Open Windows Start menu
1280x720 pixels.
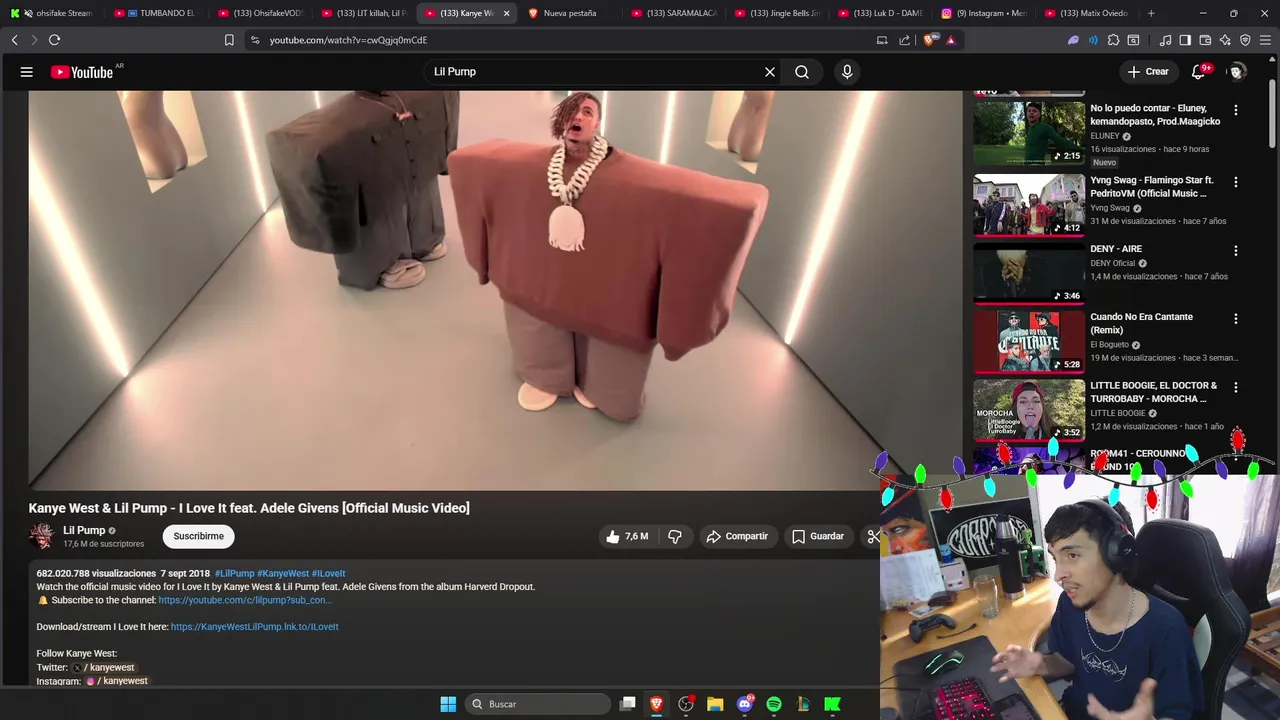tap(448, 704)
